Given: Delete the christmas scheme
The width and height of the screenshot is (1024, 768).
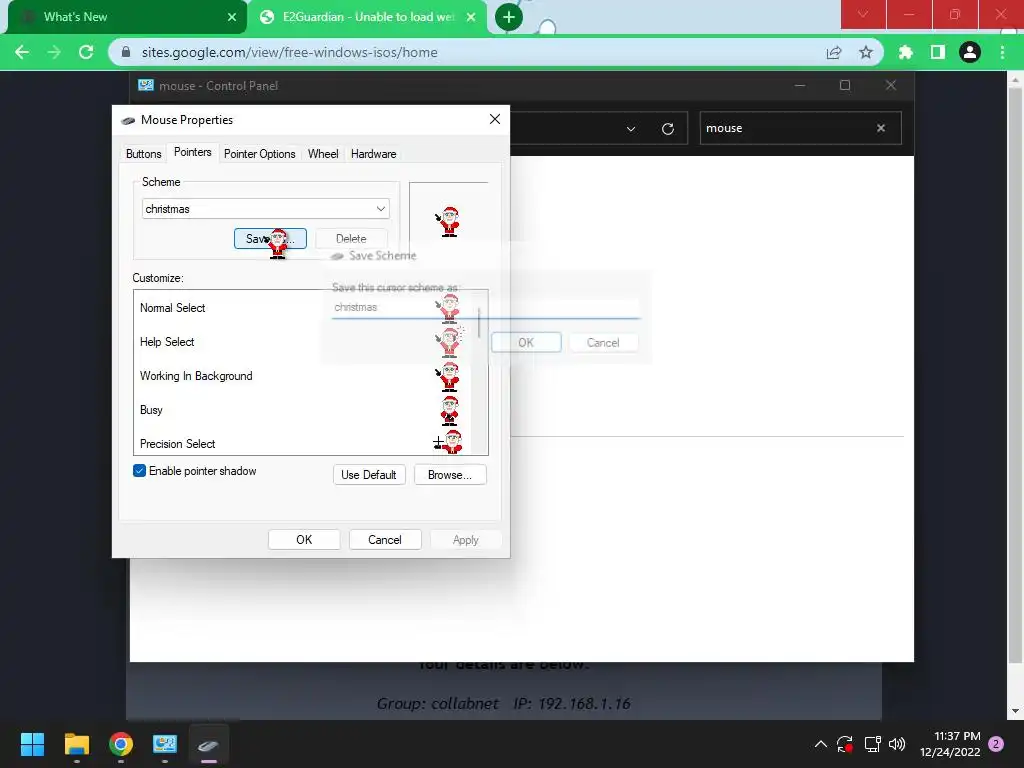Looking at the screenshot, I should click(351, 239).
